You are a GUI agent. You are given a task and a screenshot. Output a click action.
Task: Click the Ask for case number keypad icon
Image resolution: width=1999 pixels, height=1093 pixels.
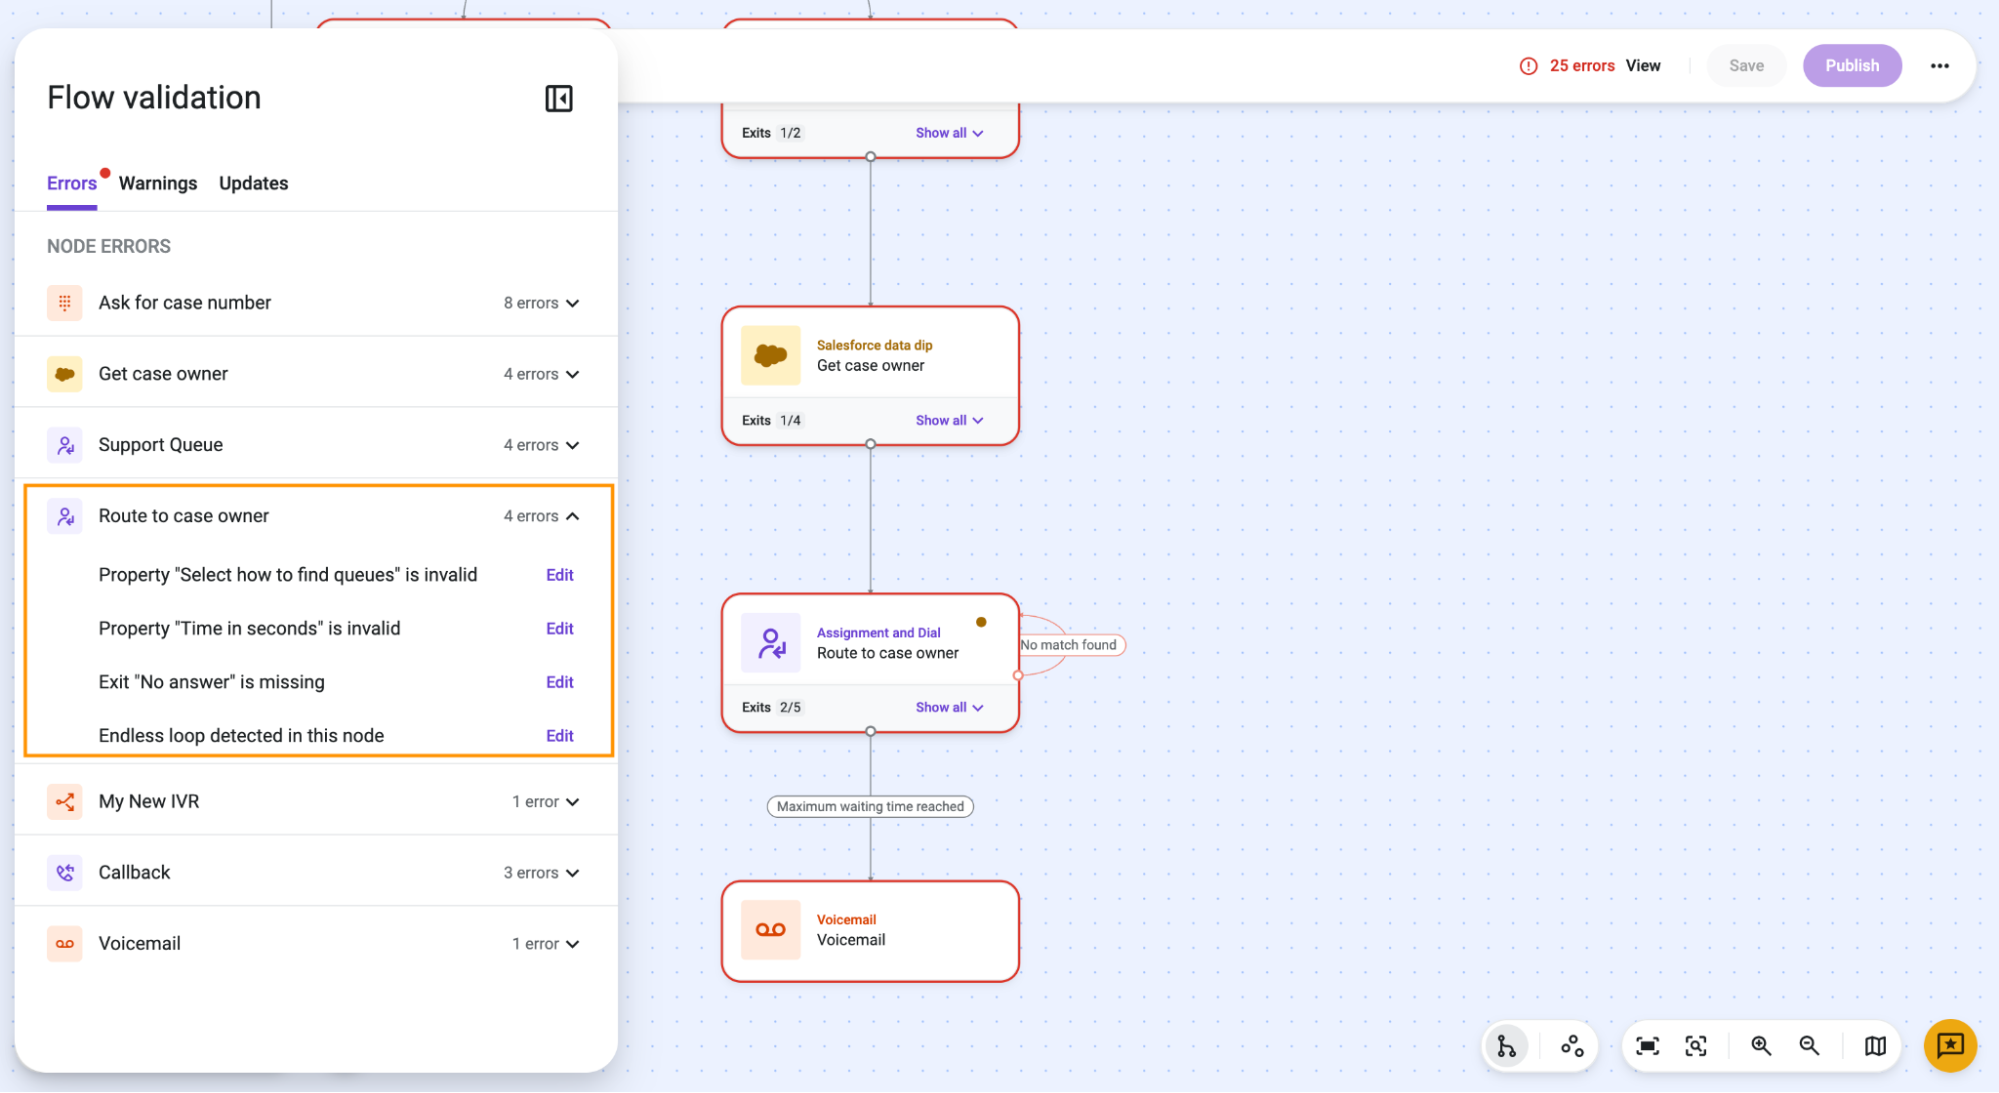tap(65, 303)
